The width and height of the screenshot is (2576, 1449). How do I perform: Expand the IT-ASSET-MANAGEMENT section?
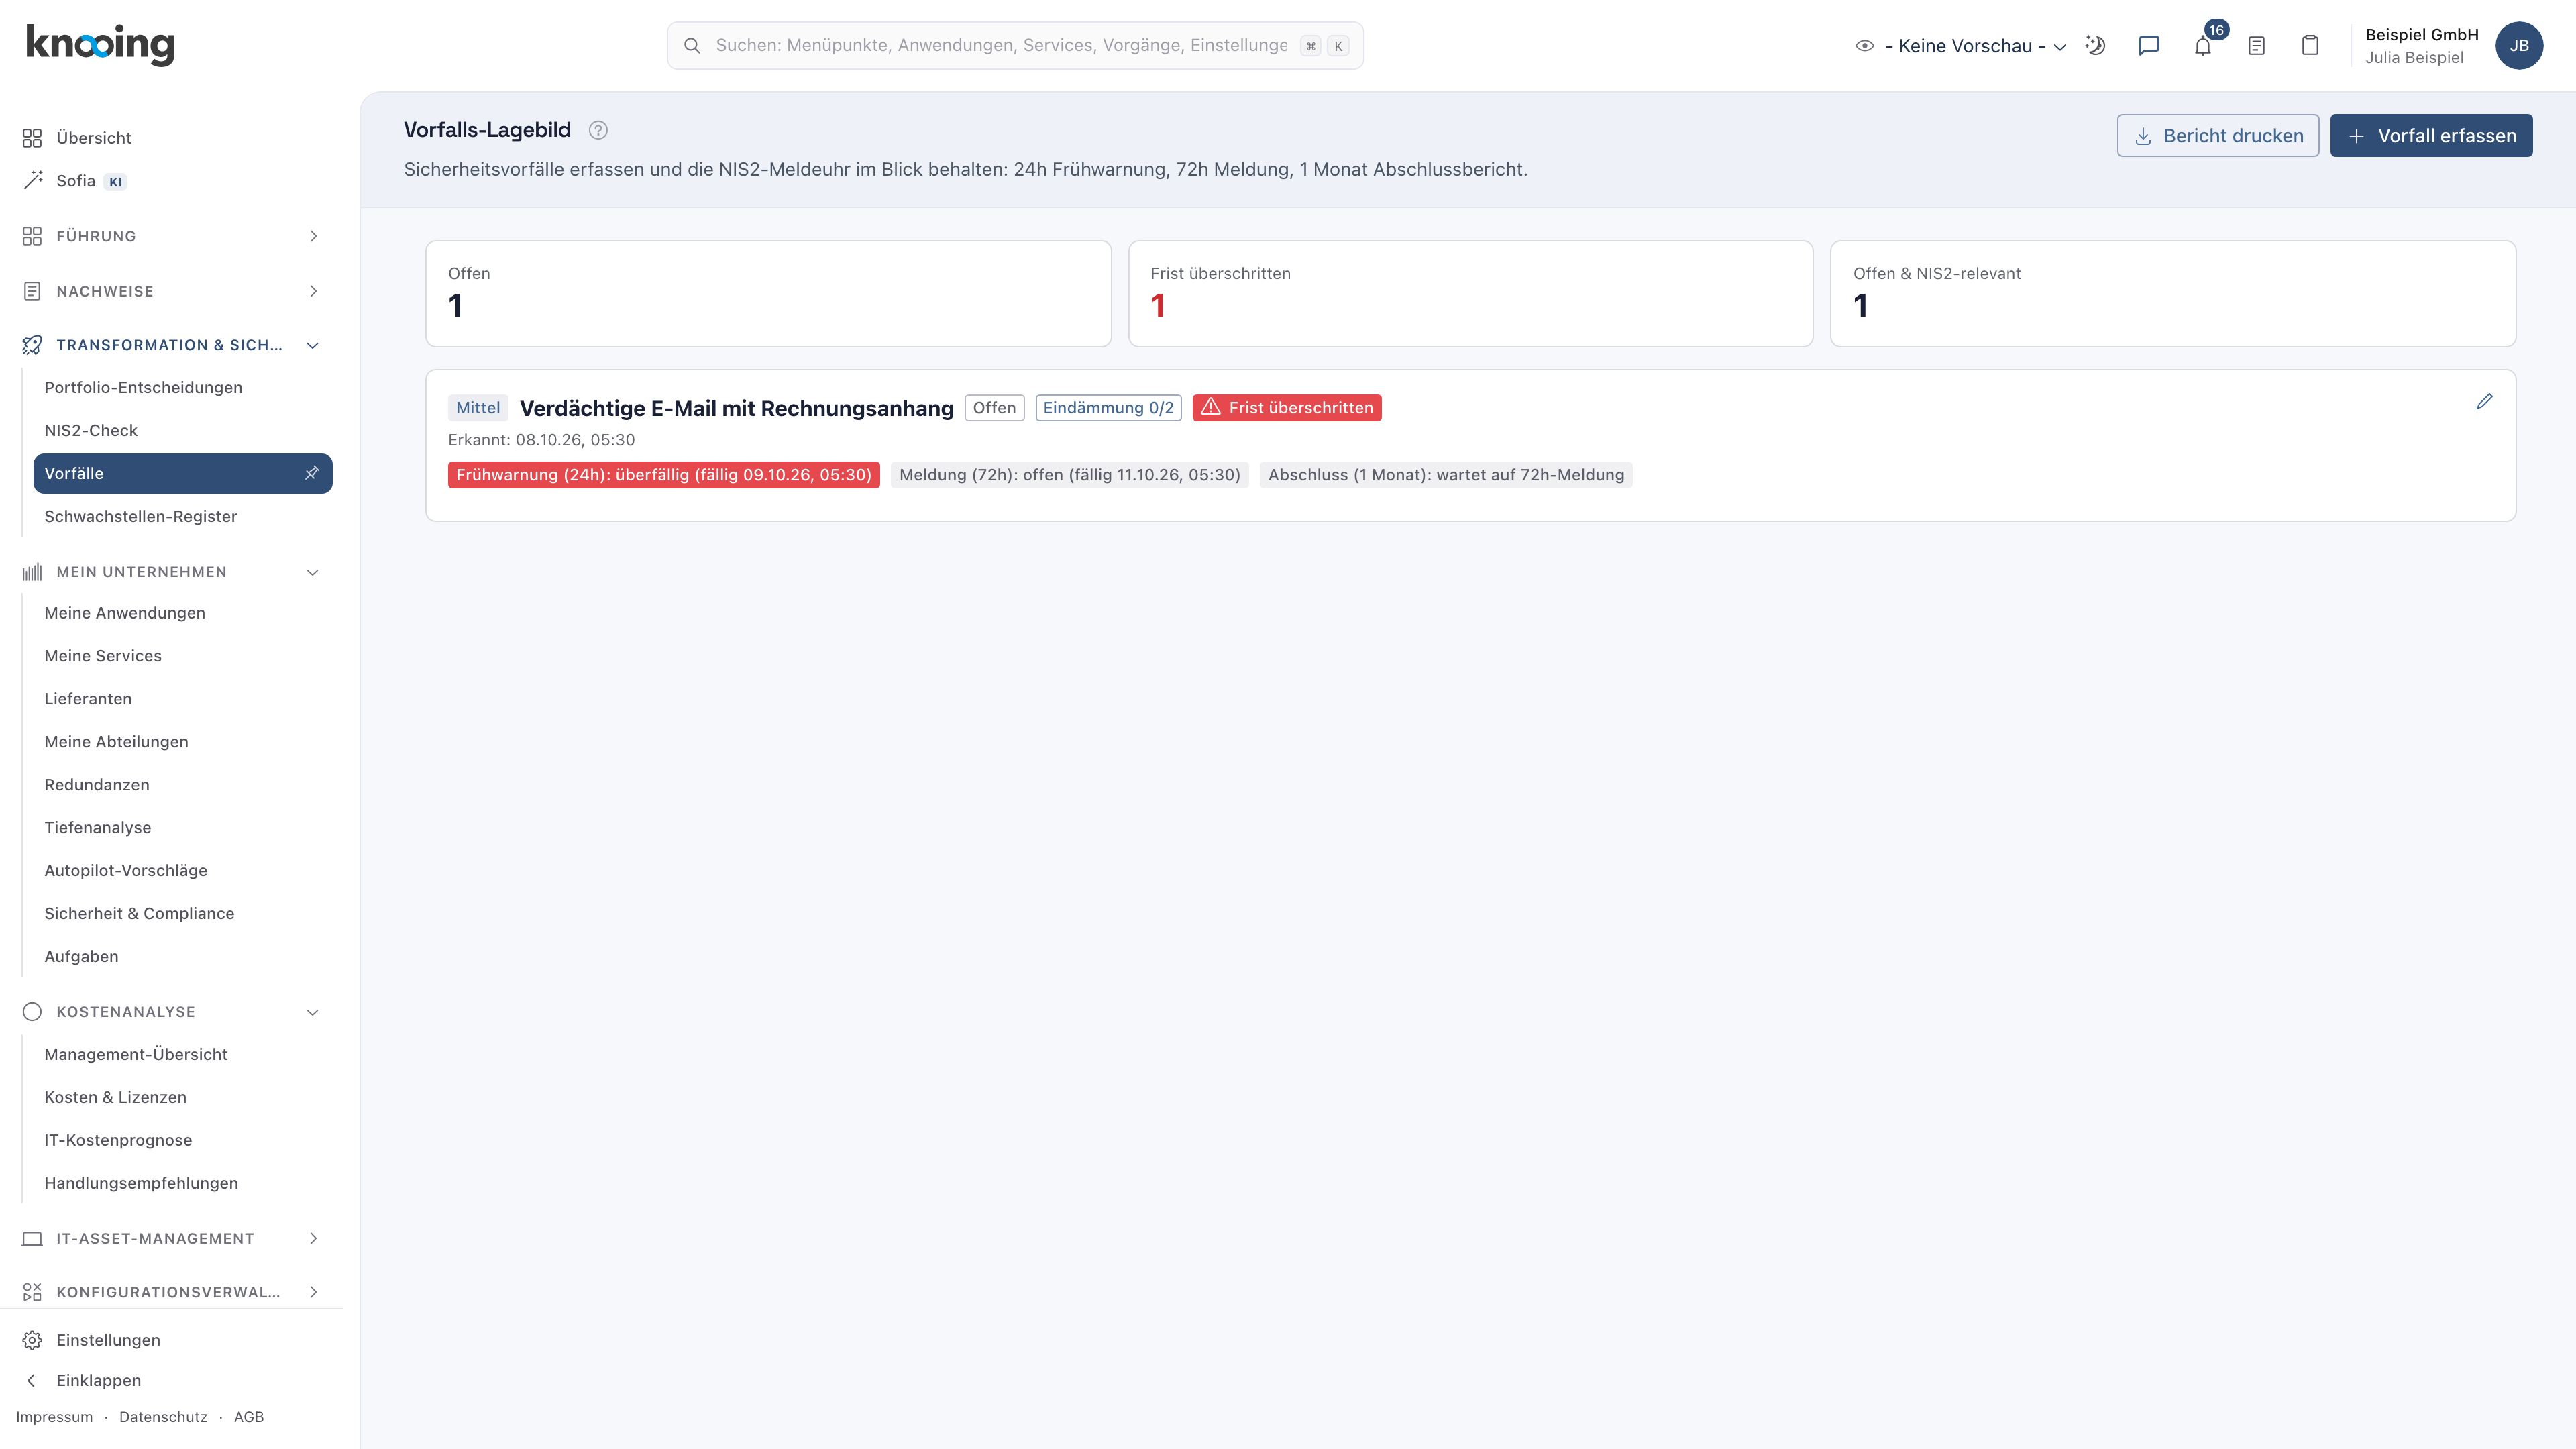click(172, 1238)
